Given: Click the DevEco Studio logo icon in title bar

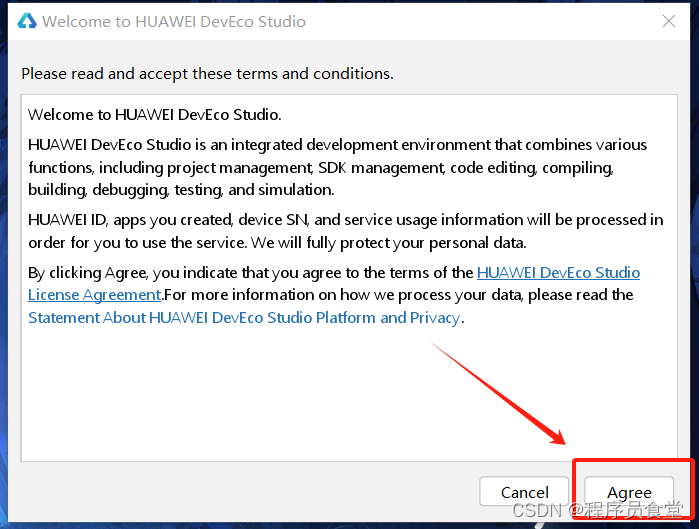Looking at the screenshot, I should coord(27,21).
